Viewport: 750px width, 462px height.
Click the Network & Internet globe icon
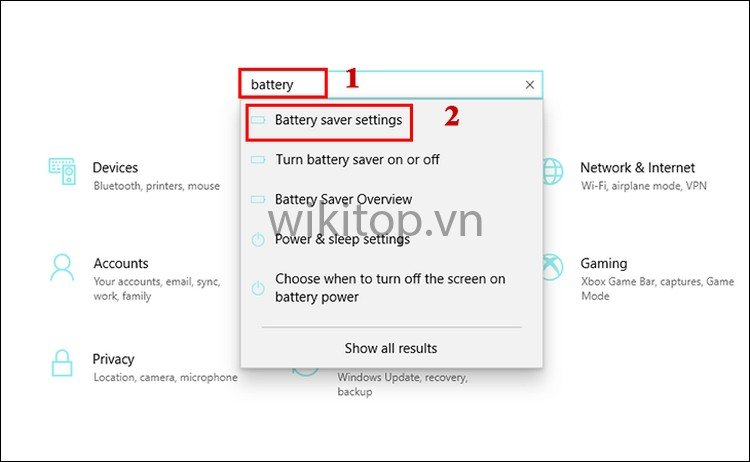pyautogui.click(x=553, y=172)
